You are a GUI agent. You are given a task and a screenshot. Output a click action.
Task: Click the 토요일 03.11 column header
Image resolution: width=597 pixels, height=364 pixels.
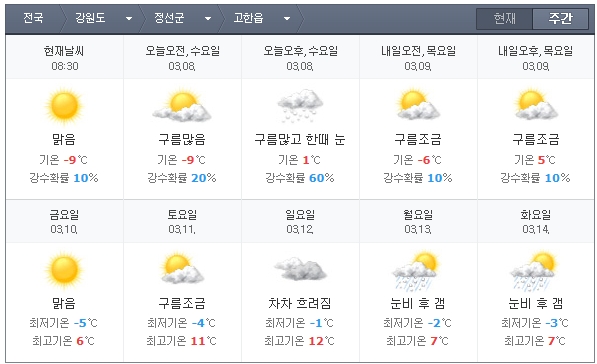coord(182,221)
